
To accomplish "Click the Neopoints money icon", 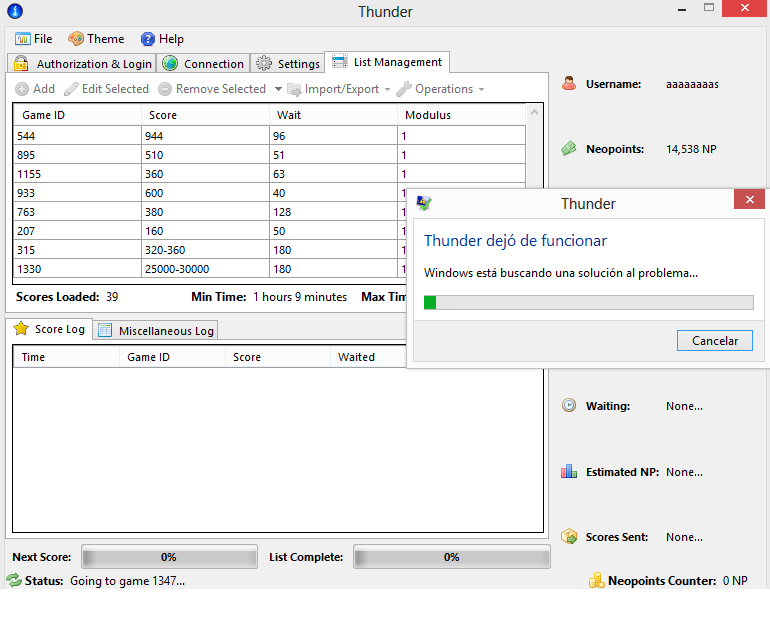I will (x=568, y=148).
